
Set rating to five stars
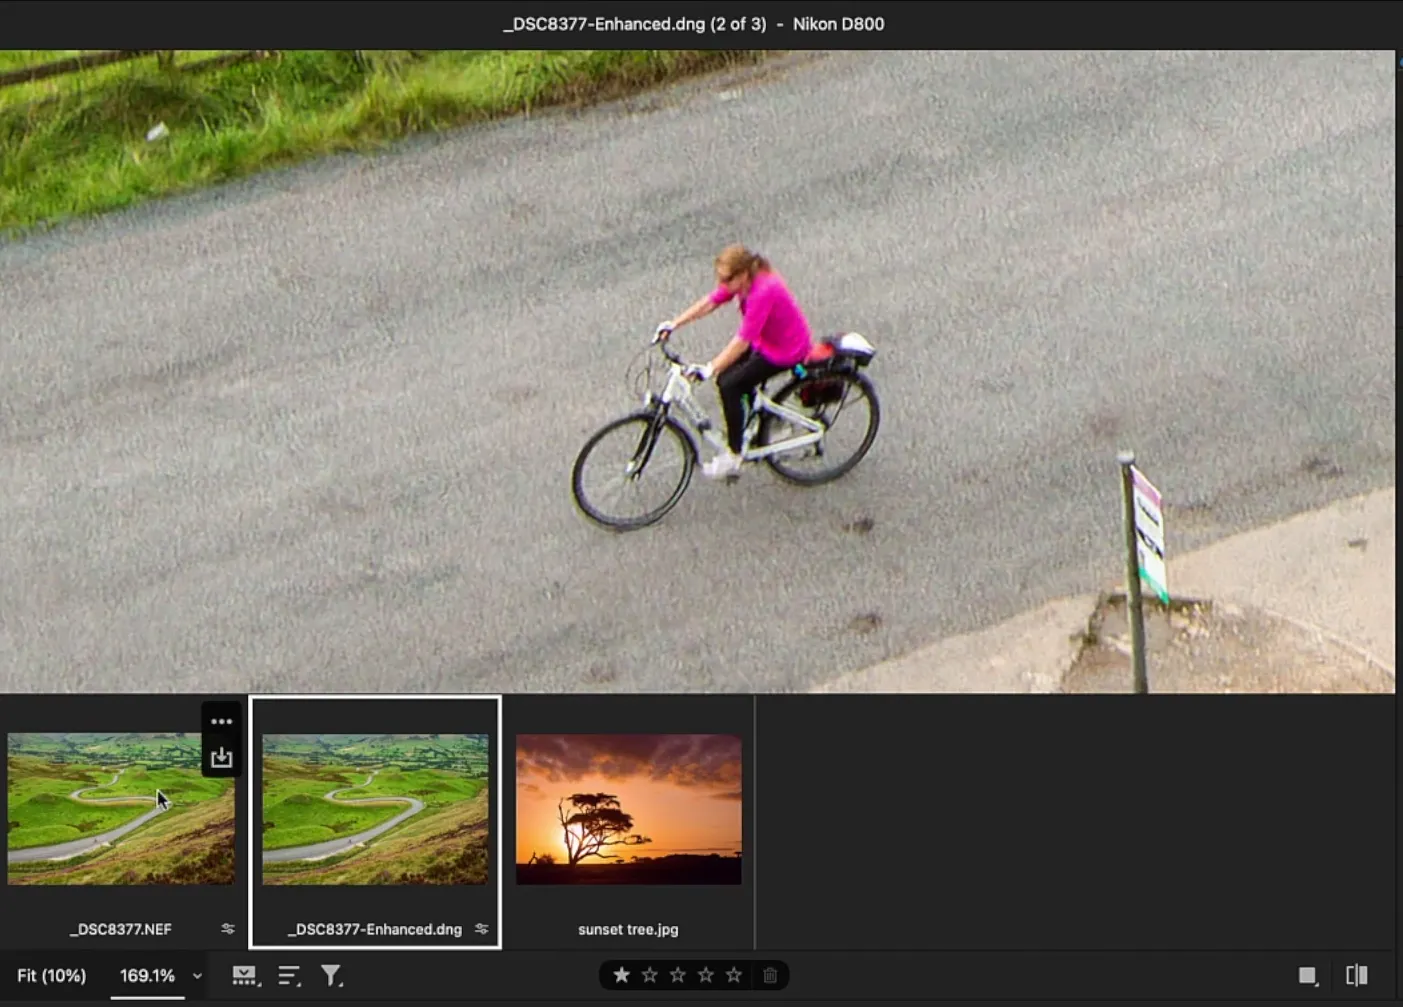734,975
